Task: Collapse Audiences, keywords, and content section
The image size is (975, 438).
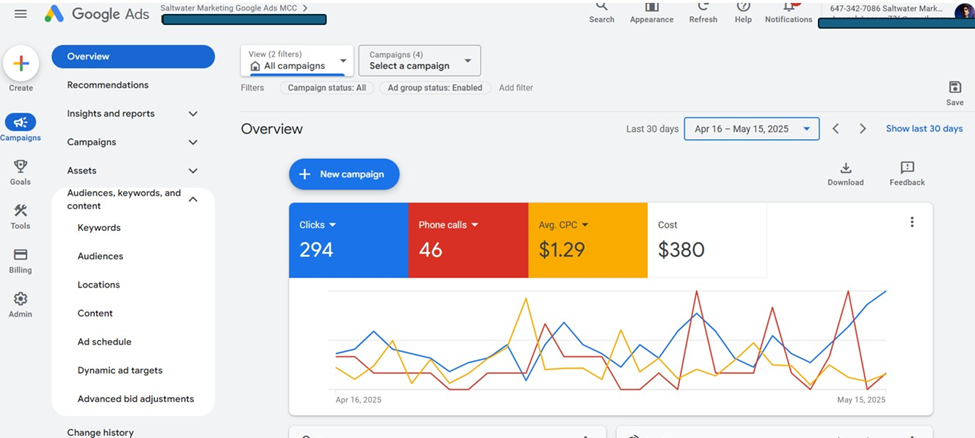Action: click(193, 199)
